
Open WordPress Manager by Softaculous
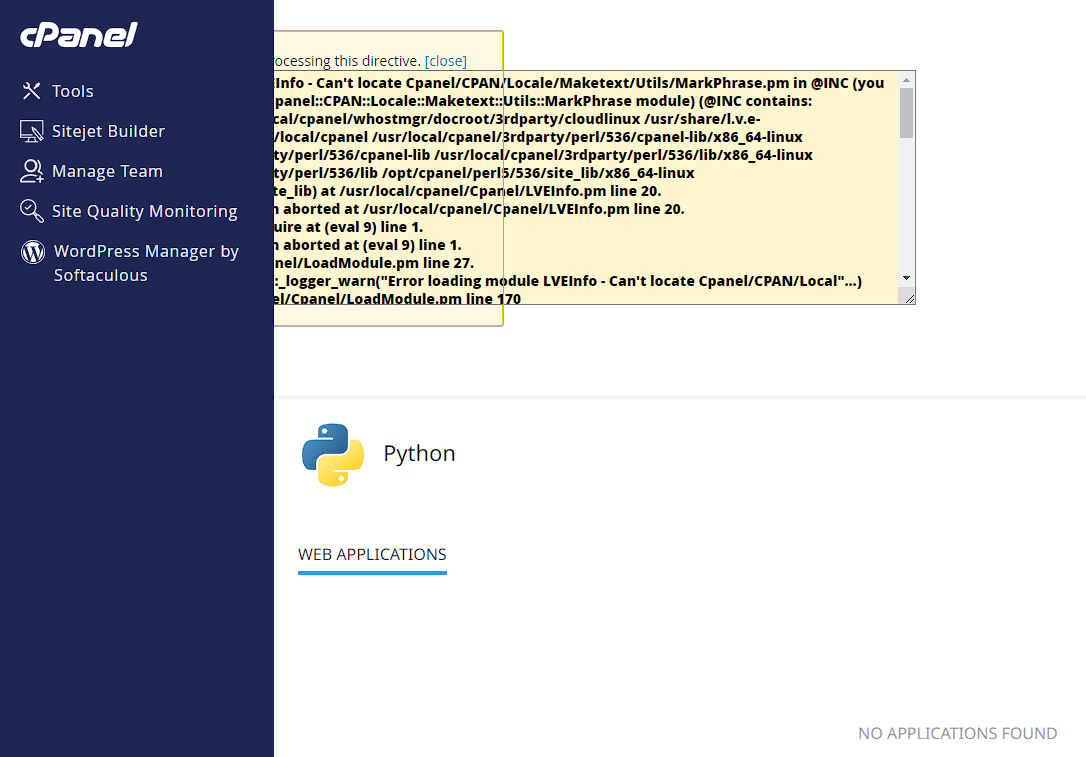(x=146, y=263)
